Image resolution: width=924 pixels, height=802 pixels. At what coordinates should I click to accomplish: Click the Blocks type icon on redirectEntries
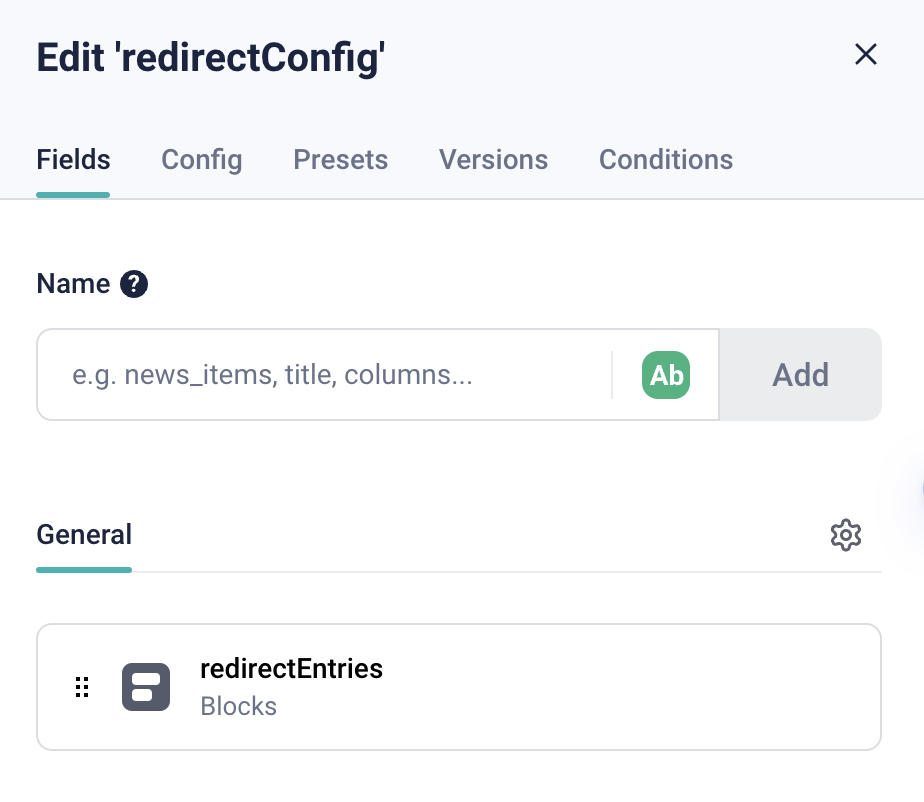(146, 686)
